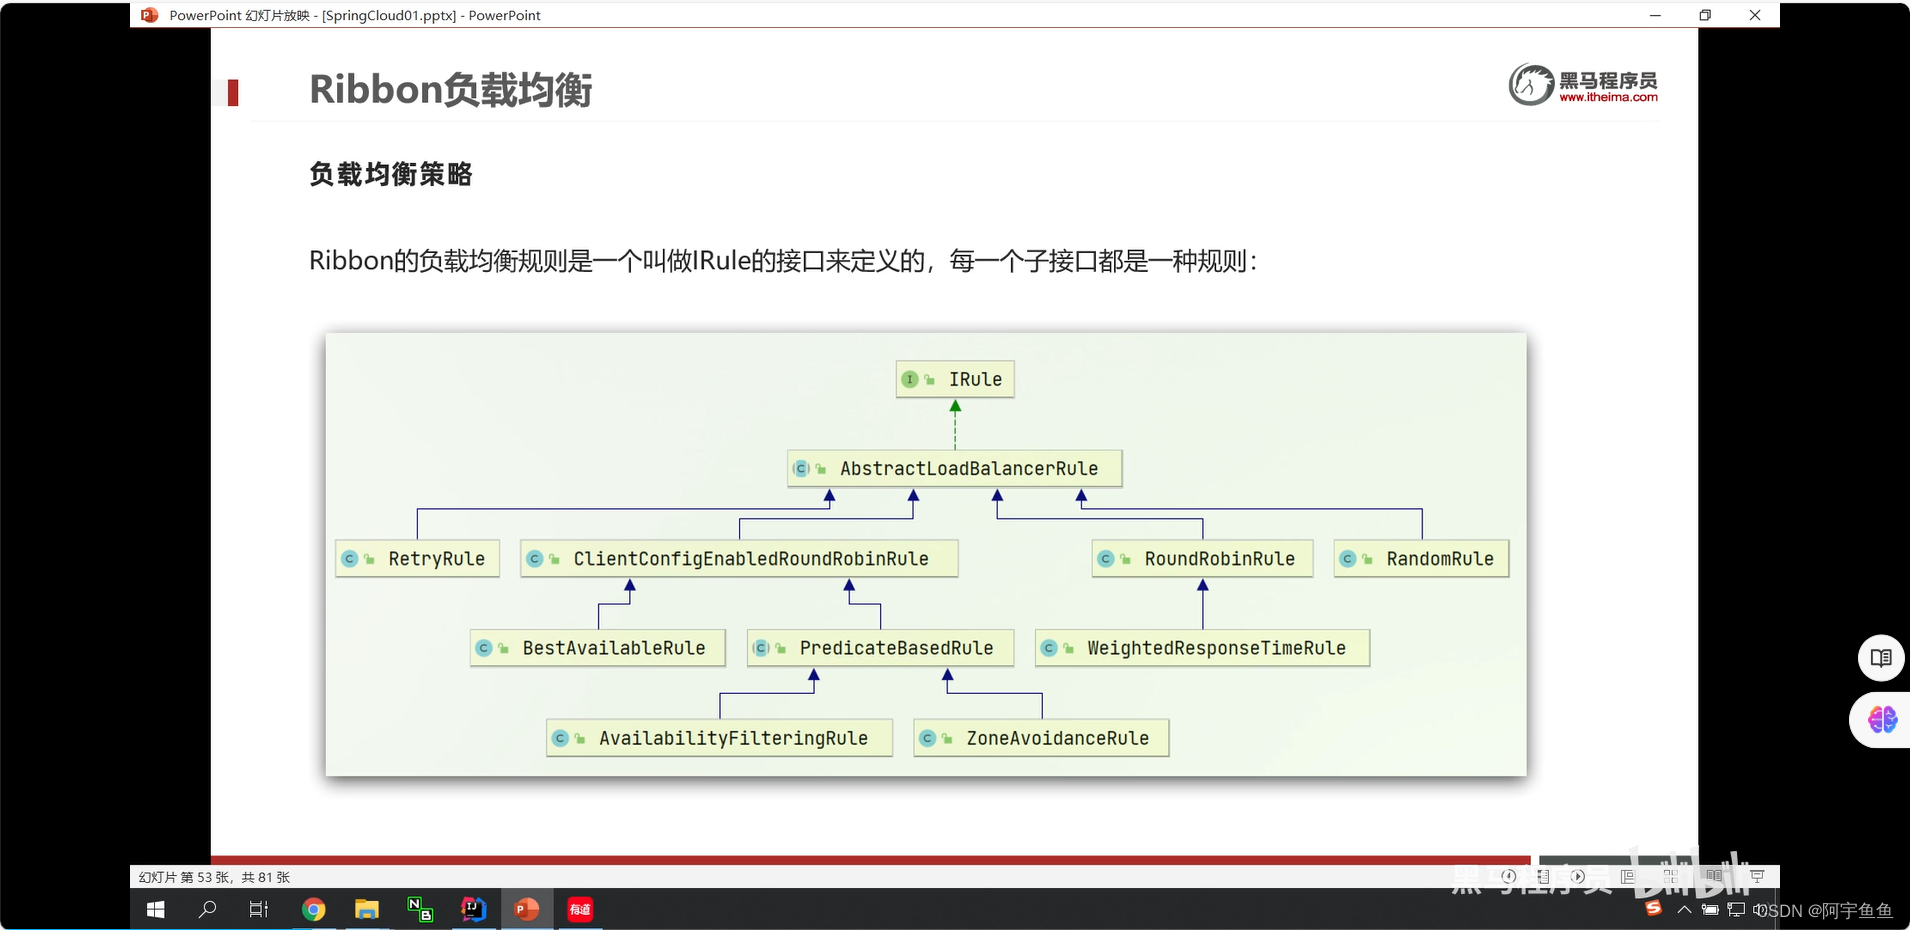Switch to Normal view in status bar
Viewport: 1910px width, 930px height.
click(x=1628, y=876)
